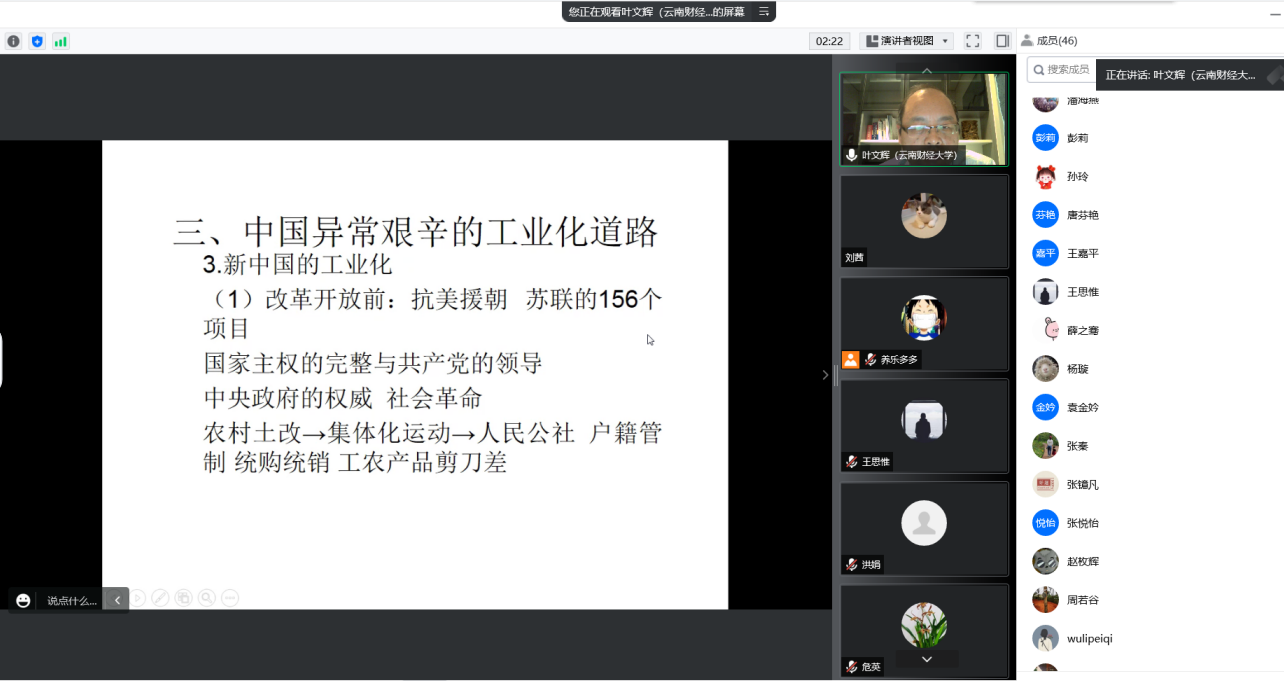Image resolution: width=1284 pixels, height=681 pixels.
Task: Open the sharing banner menu icon
Action: (x=763, y=12)
